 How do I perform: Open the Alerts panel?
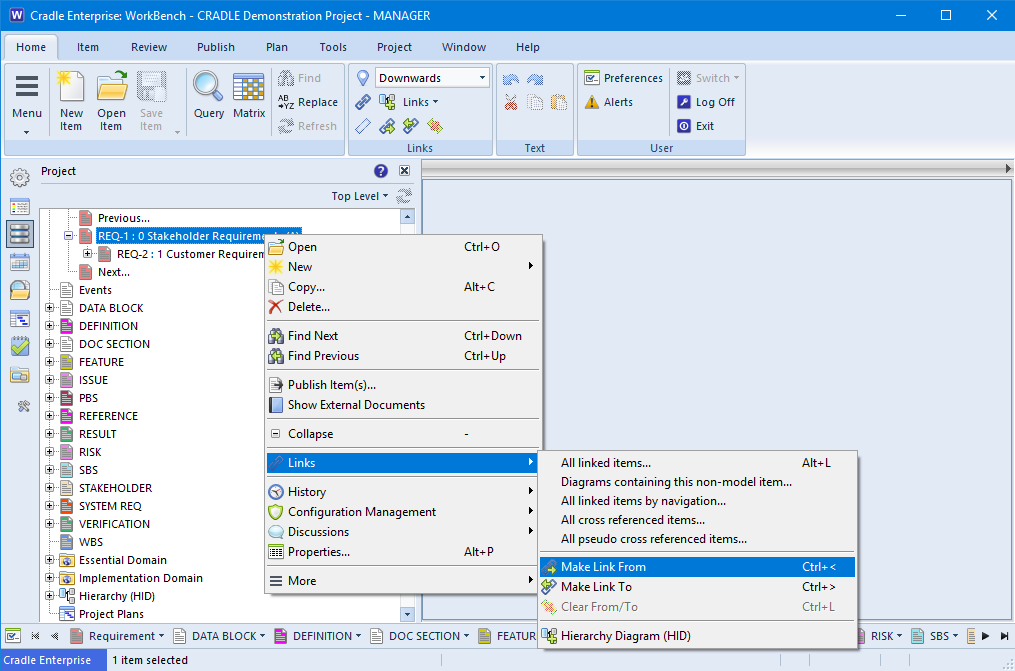(608, 102)
